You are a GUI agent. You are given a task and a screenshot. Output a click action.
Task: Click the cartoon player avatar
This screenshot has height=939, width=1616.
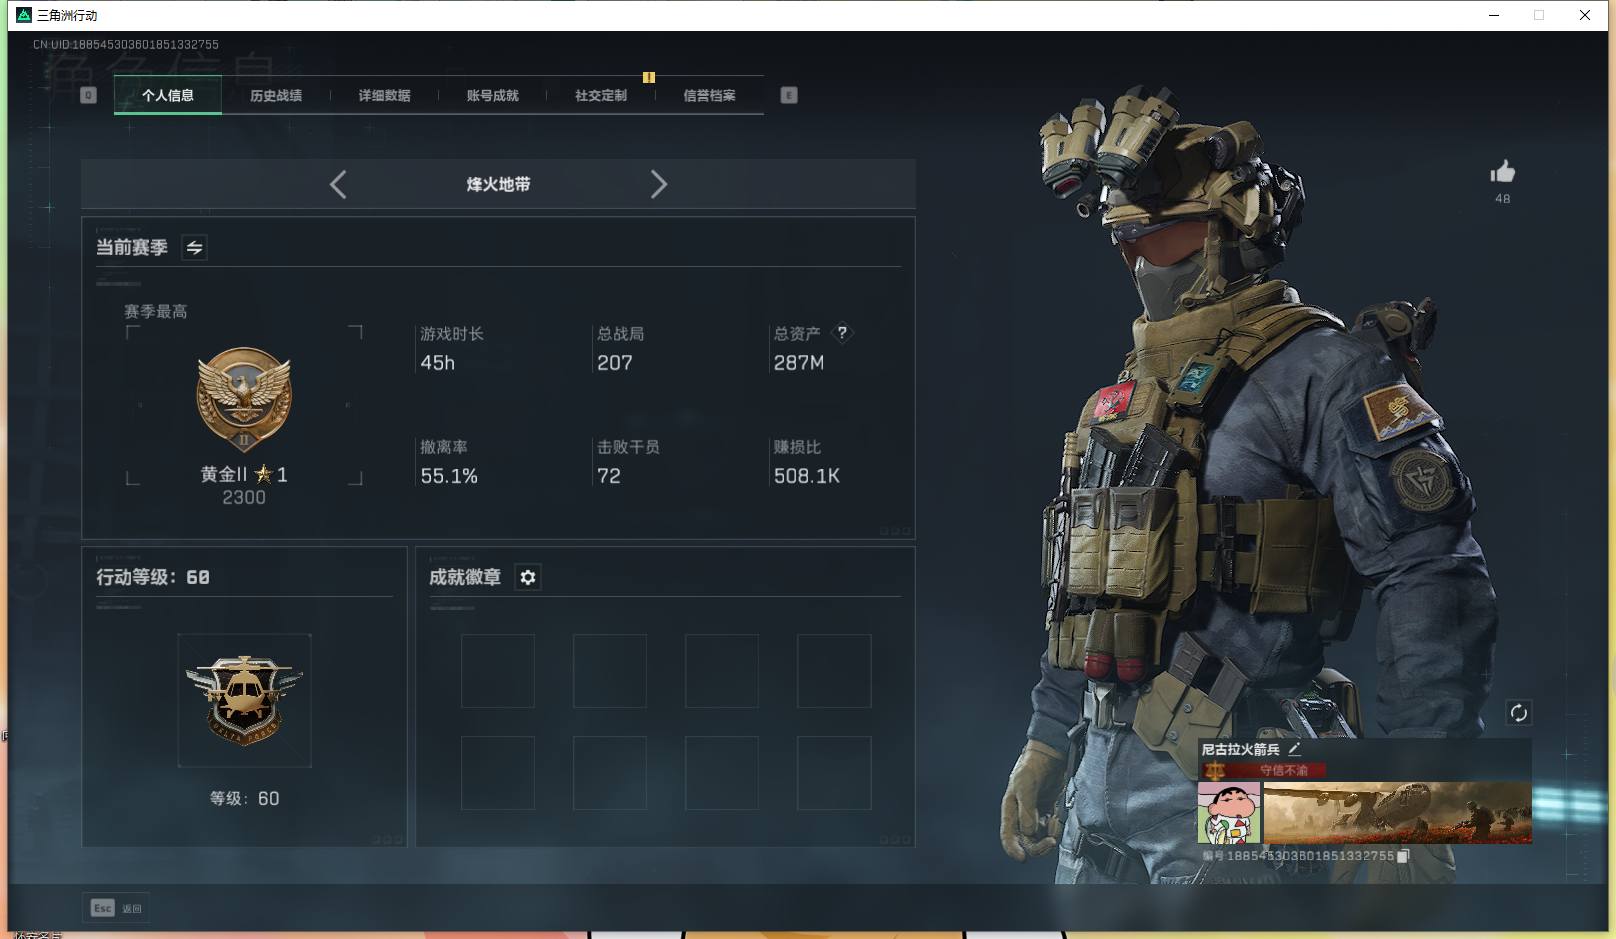point(1229,813)
